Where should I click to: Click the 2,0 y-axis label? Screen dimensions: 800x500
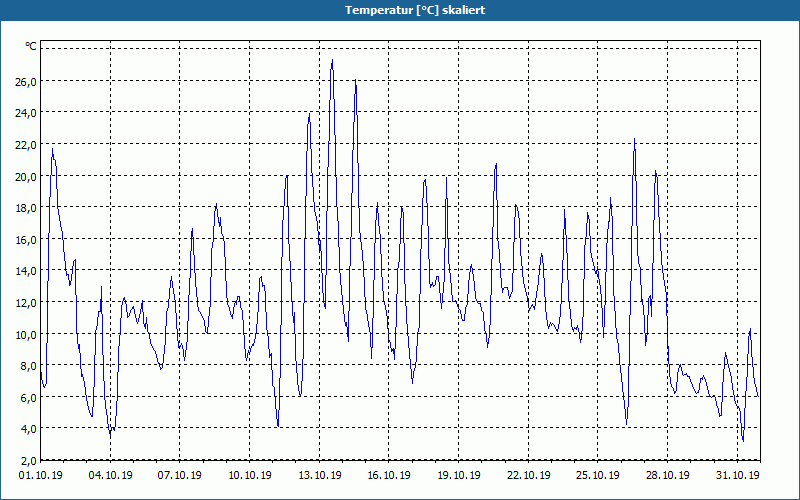[x=29, y=461]
